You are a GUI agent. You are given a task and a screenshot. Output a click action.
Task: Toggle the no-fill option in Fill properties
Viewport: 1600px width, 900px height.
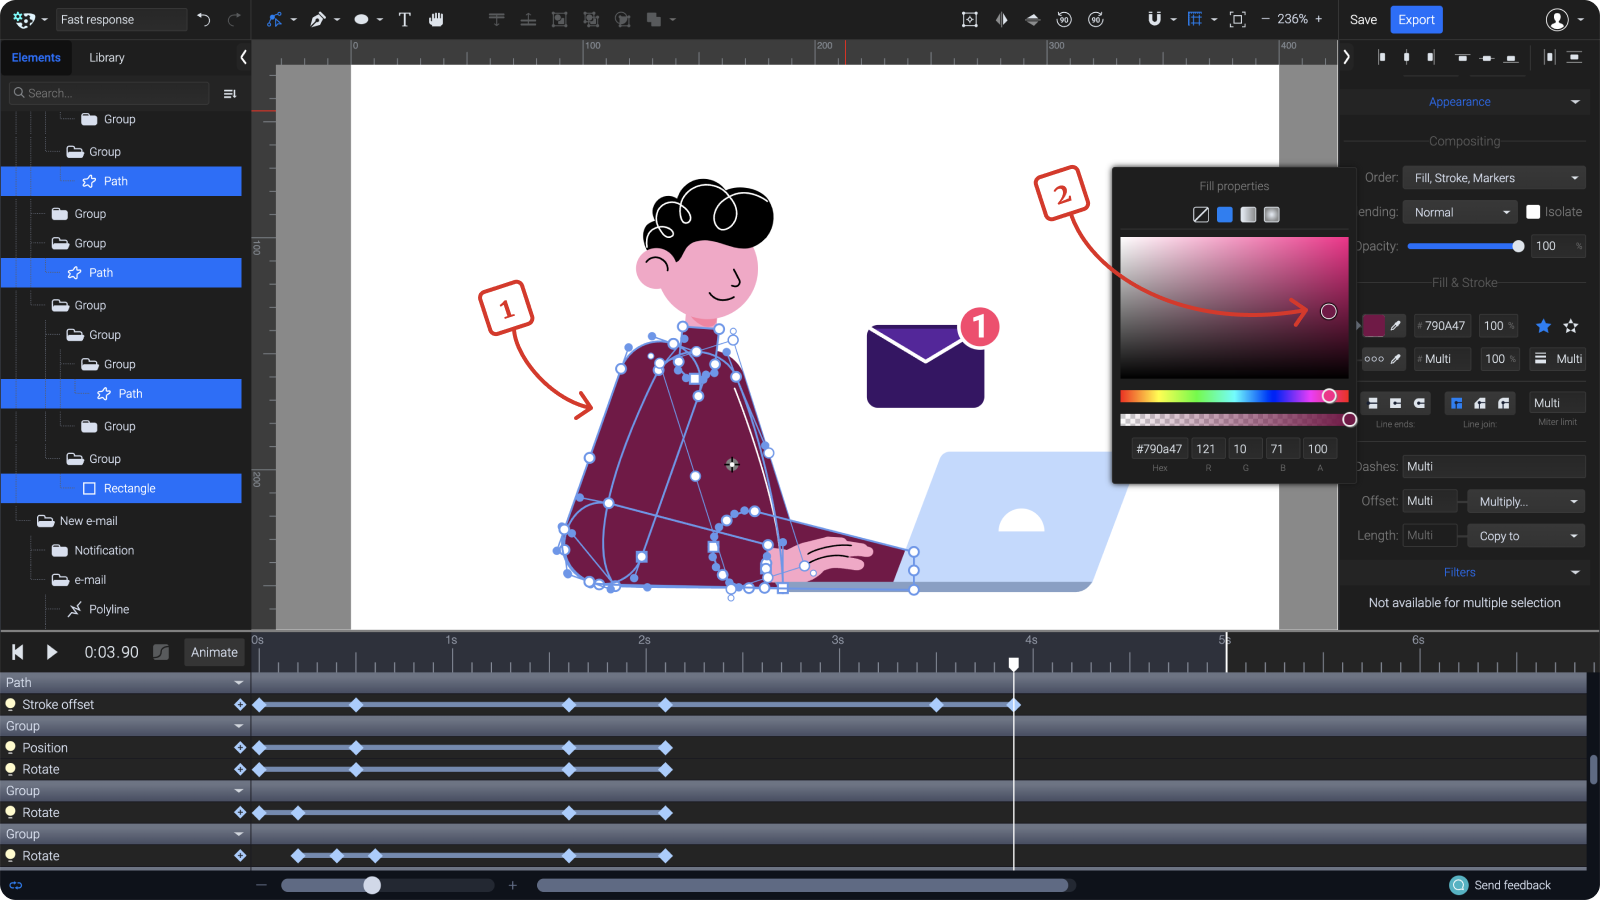1201,213
